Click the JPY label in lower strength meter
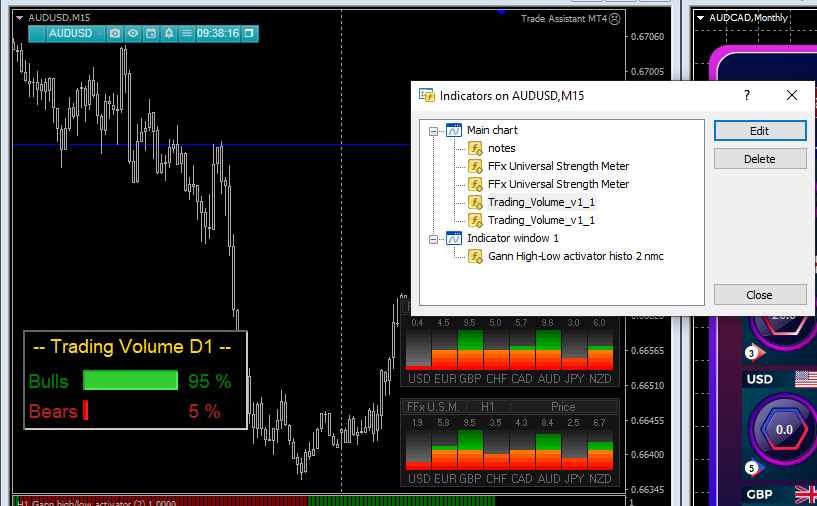This screenshot has width=817, height=506. click(574, 478)
